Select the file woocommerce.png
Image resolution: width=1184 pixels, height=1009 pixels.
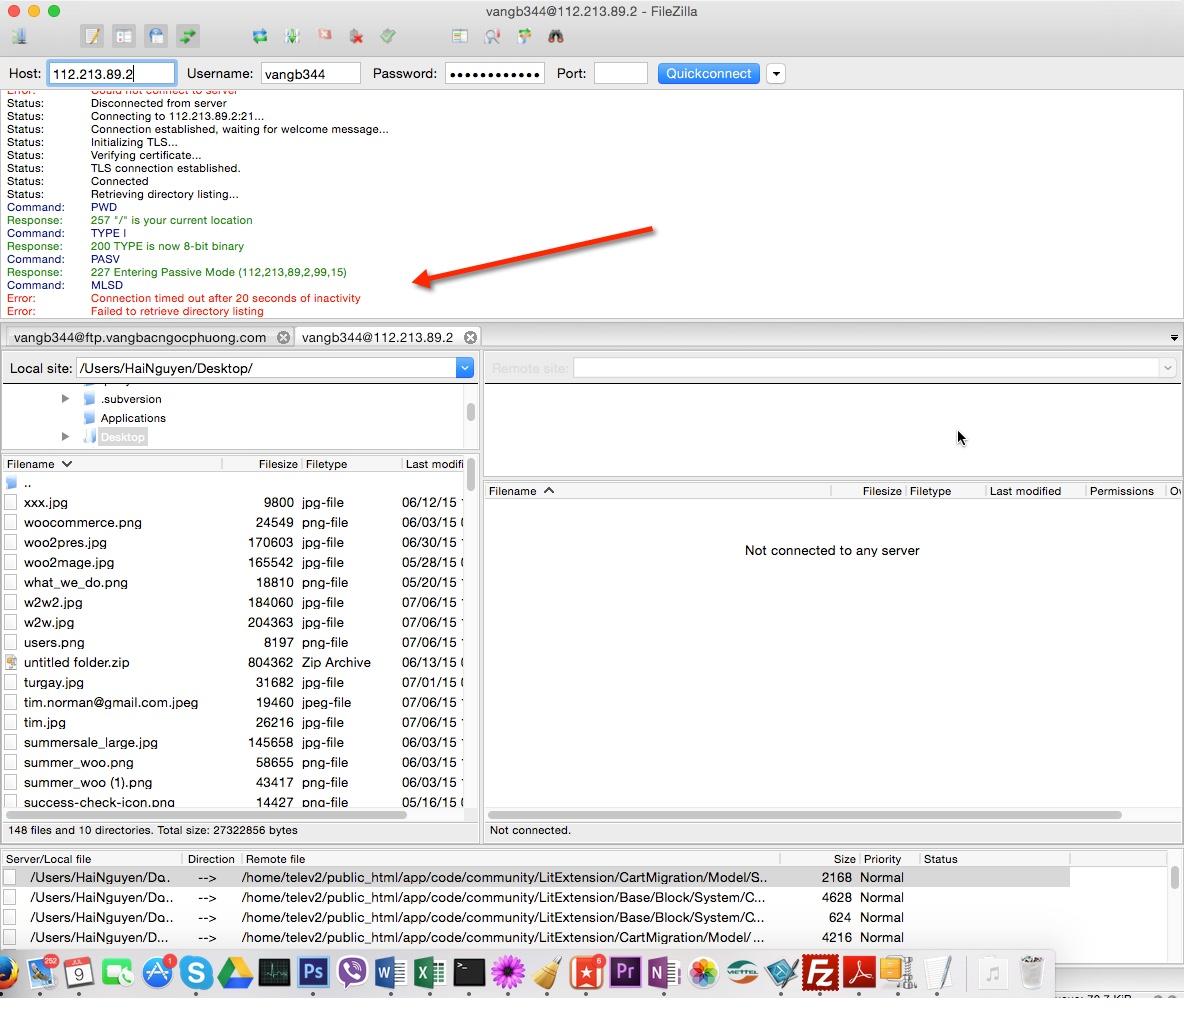click(x=234, y=523)
